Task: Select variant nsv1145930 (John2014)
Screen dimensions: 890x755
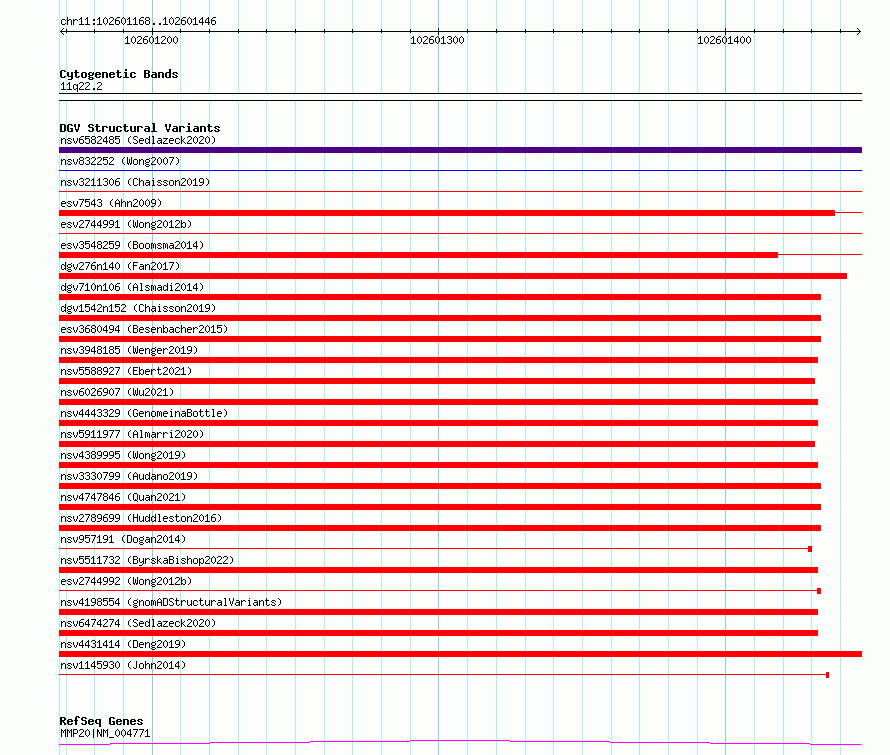Action: click(x=123, y=665)
